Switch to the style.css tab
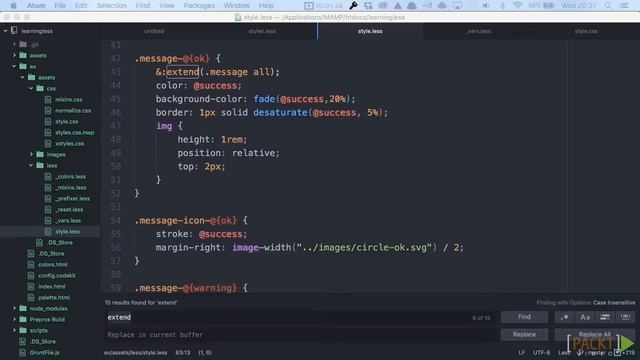 (x=586, y=31)
